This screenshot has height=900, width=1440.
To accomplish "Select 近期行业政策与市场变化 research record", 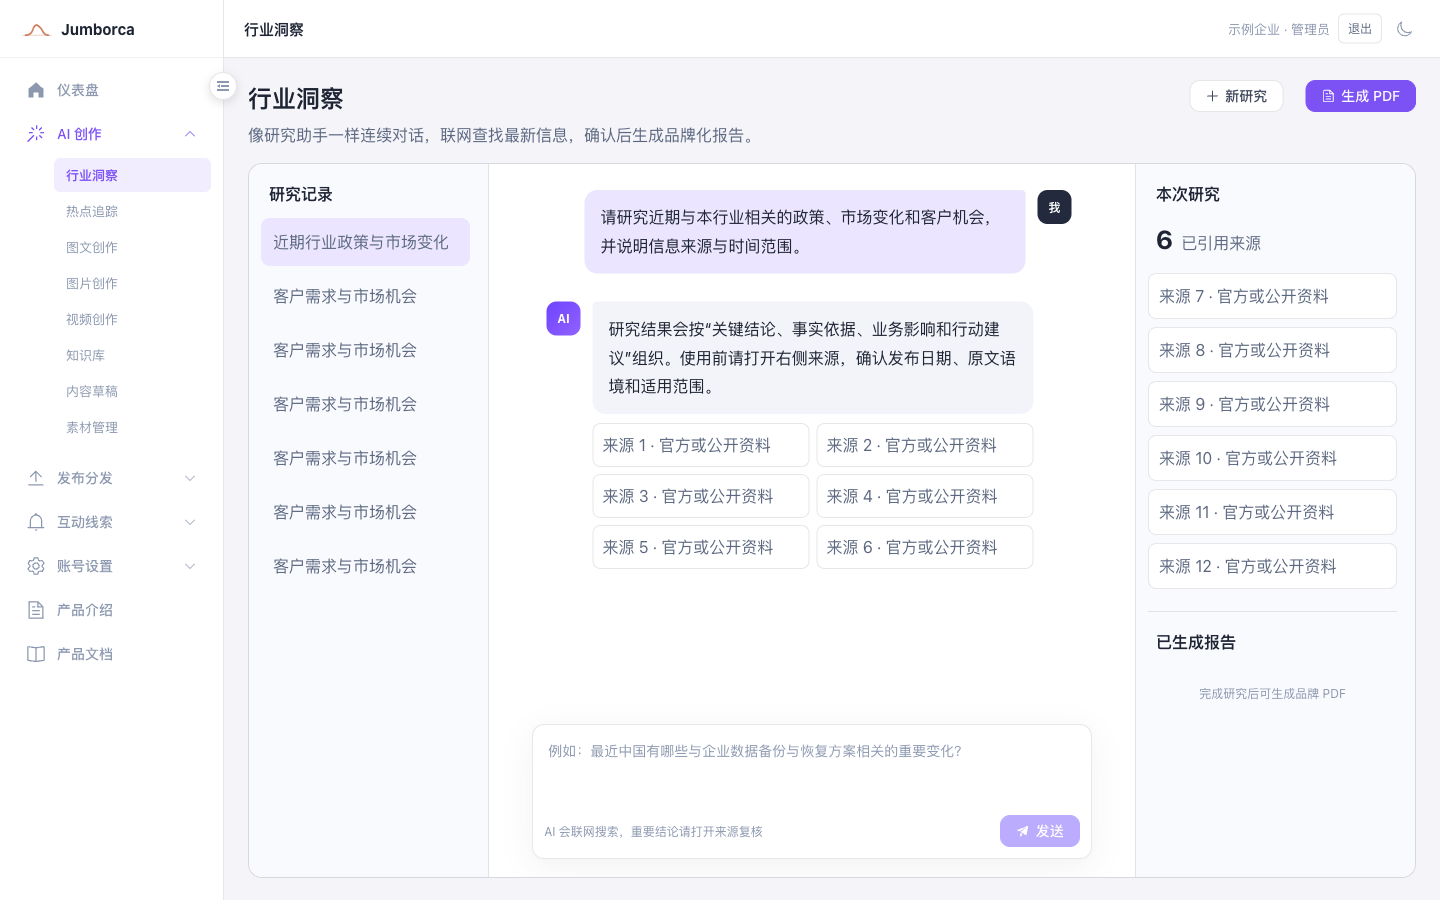I will coord(365,242).
